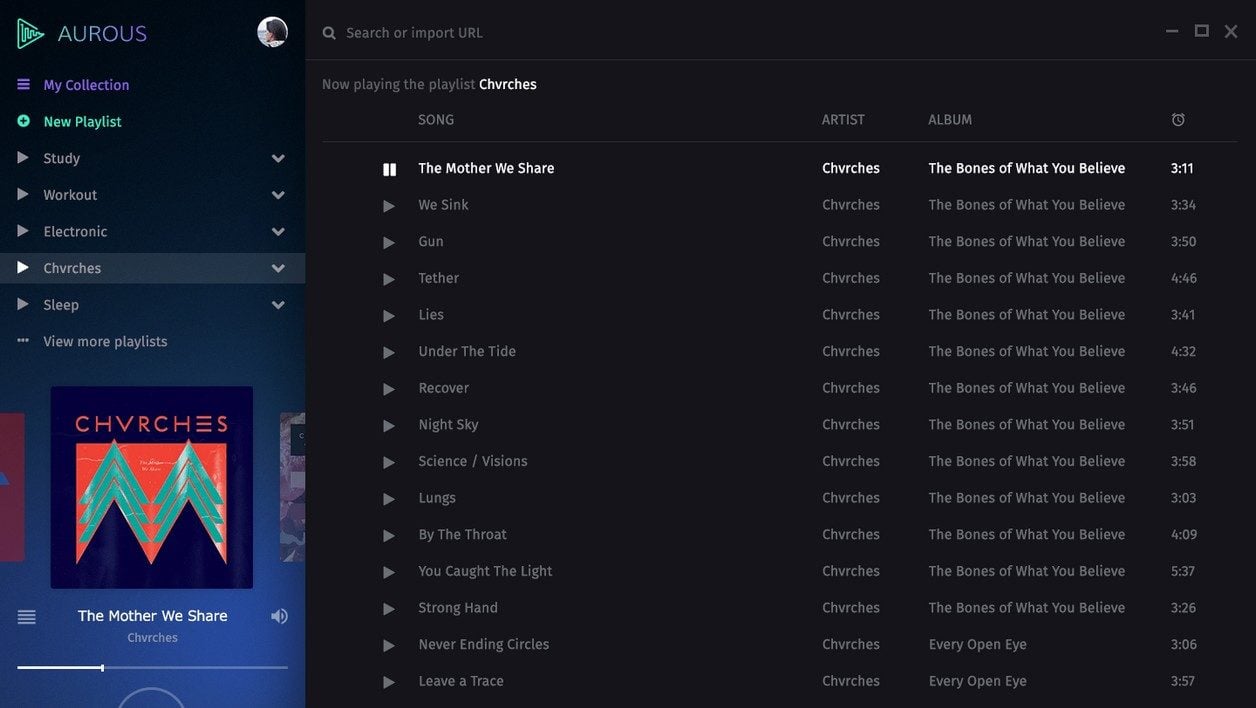Screen dimensions: 1256x708
Task: Select the Chvrches playlist label
Action: pyautogui.click(x=72, y=268)
